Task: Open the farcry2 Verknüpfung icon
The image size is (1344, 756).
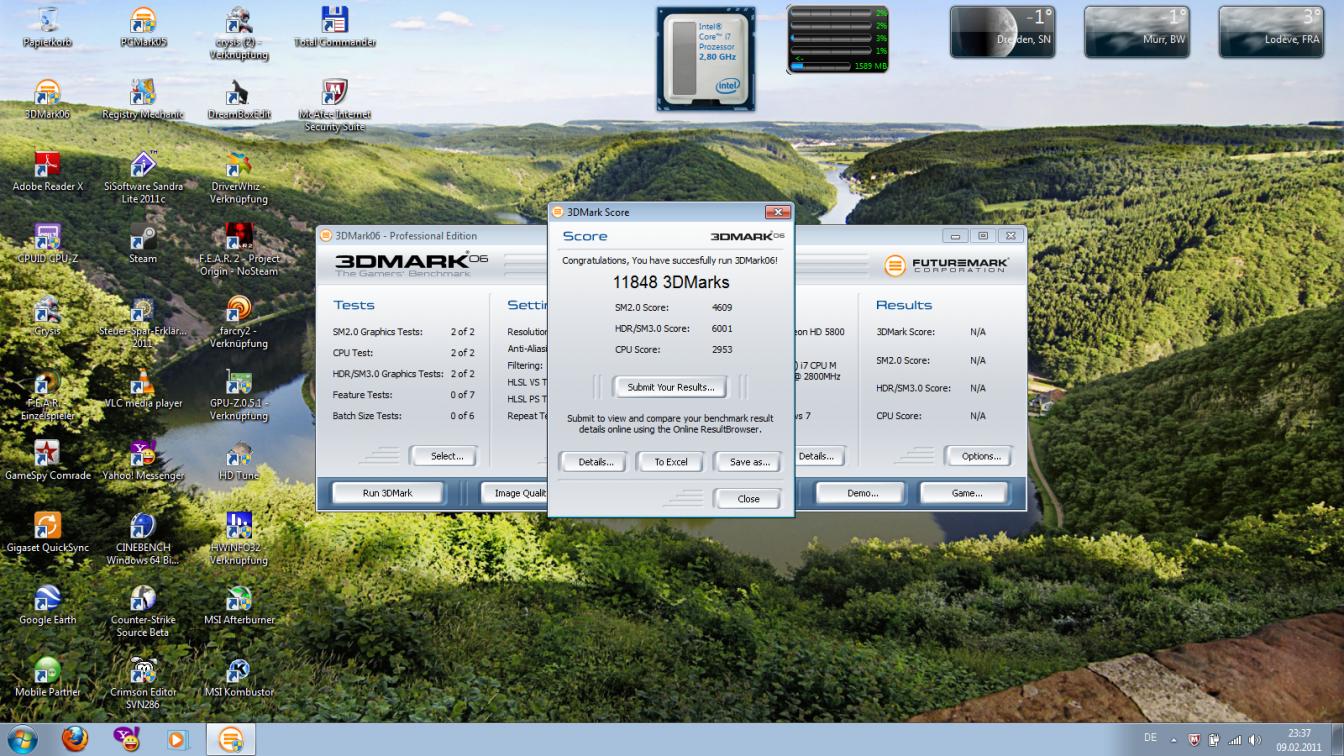Action: [x=238, y=321]
